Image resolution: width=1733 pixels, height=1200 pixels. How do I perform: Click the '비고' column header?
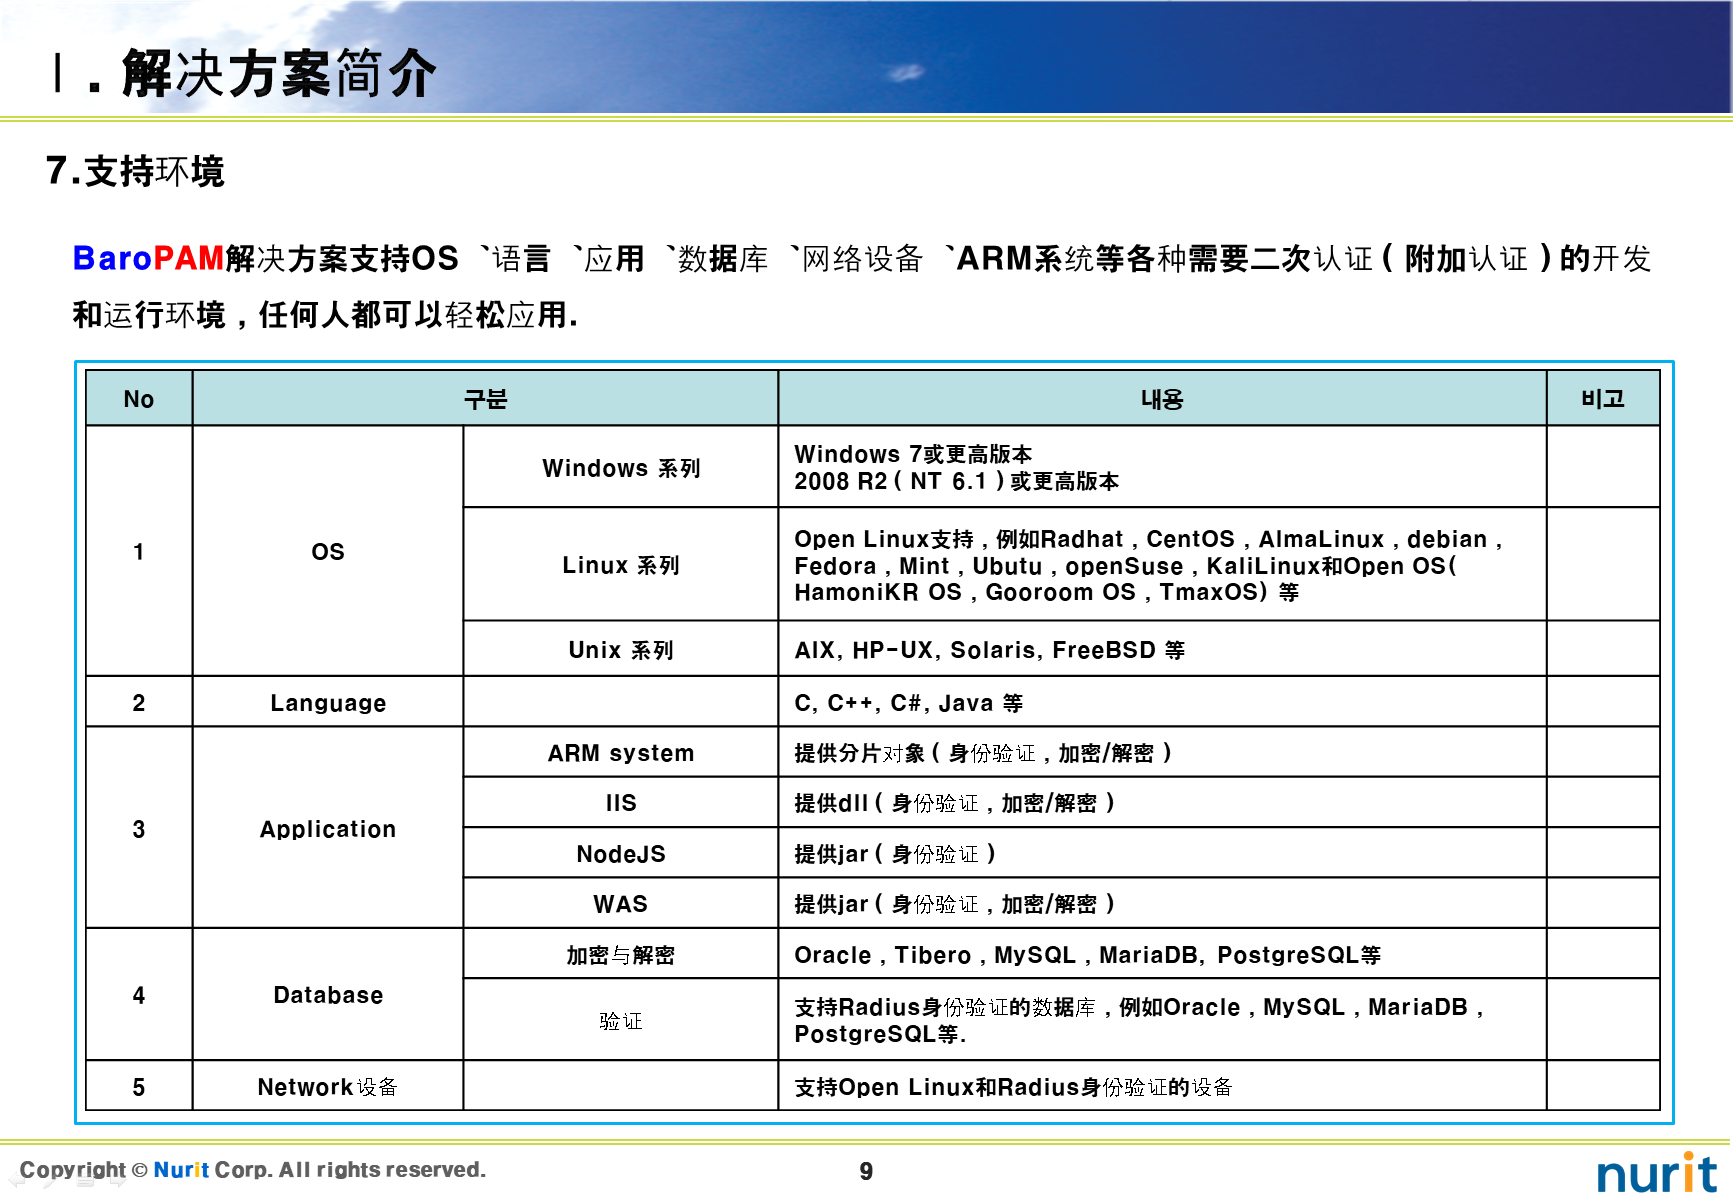(x=1603, y=399)
